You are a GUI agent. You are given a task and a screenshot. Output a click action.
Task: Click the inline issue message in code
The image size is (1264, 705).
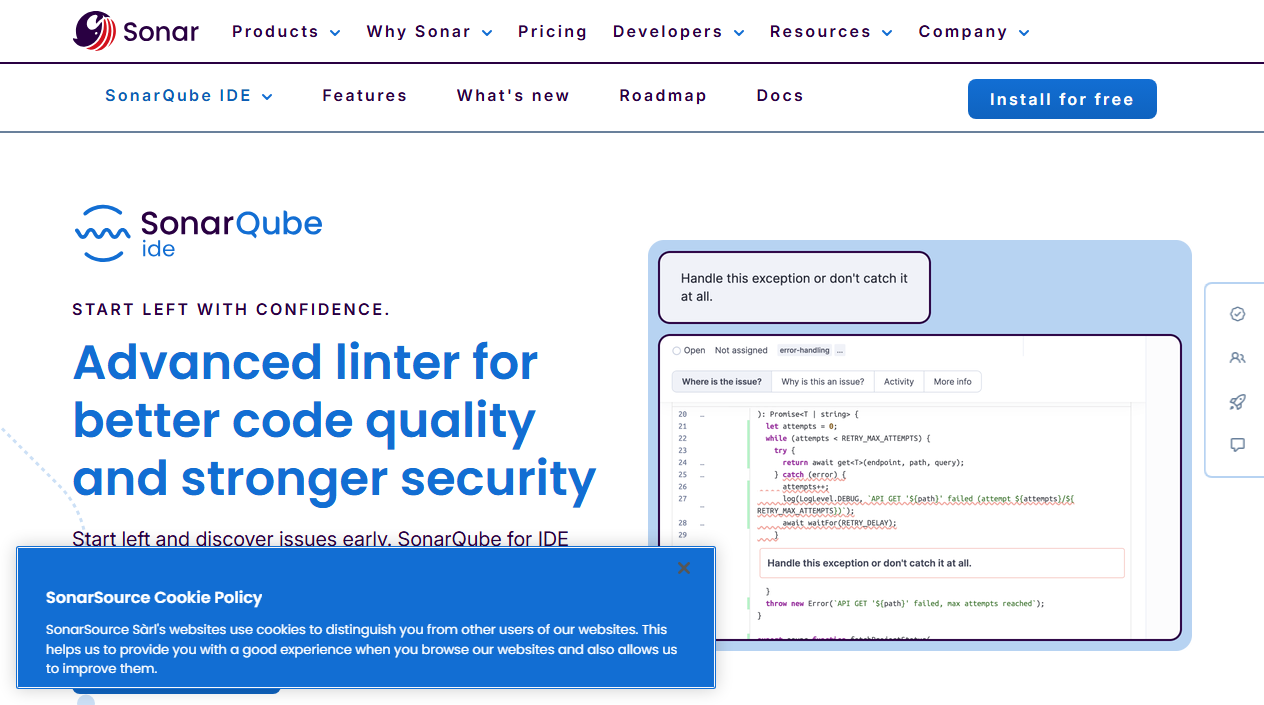coord(942,563)
